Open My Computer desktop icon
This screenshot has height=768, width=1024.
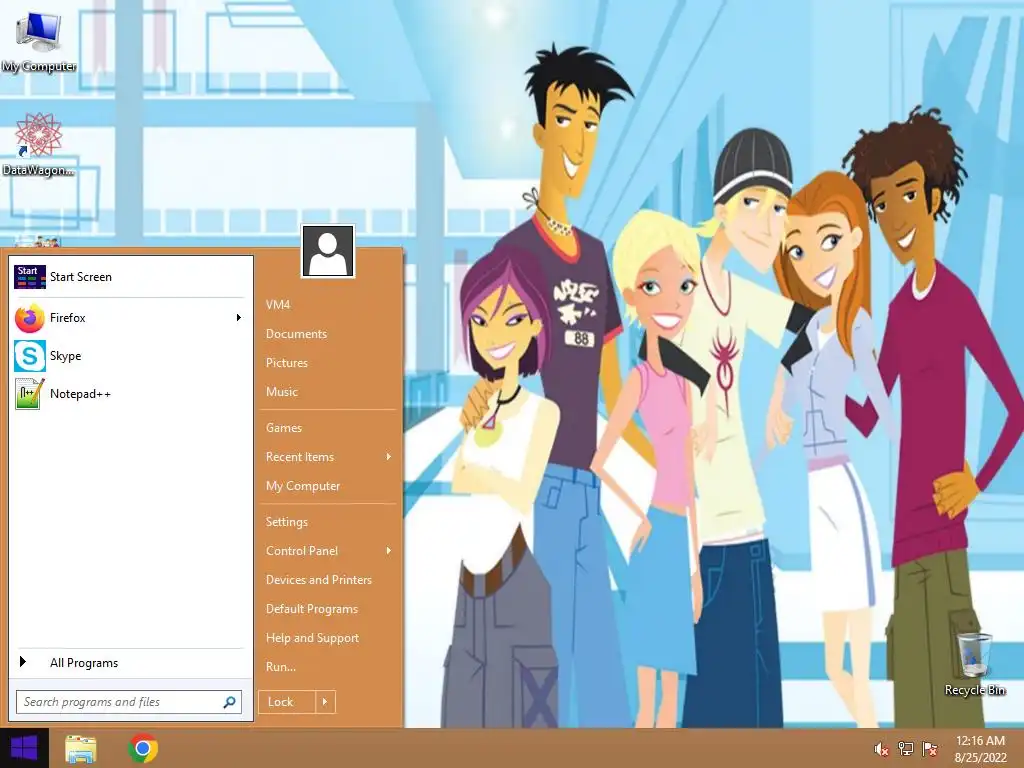coord(39,40)
